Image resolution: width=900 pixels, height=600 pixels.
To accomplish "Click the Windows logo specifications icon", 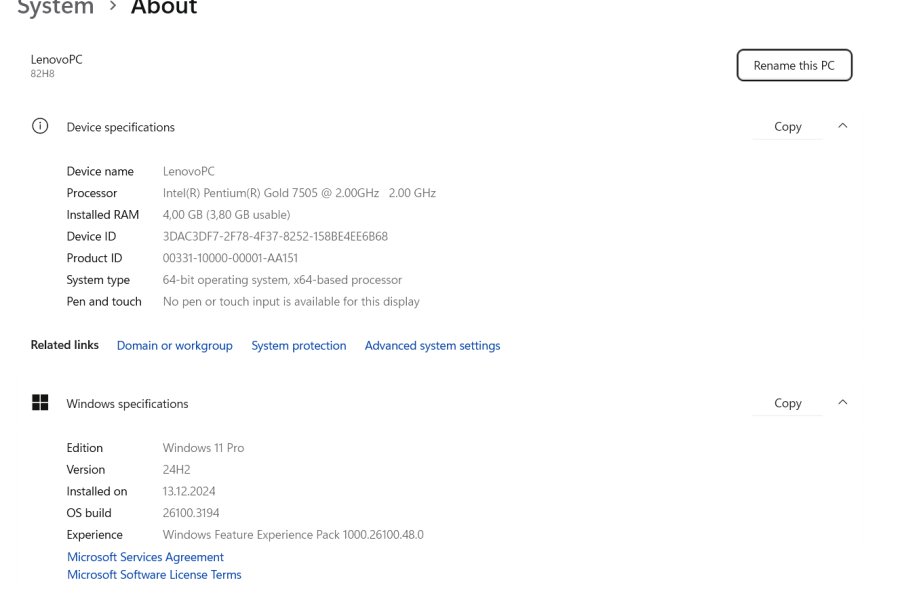I will pos(40,402).
